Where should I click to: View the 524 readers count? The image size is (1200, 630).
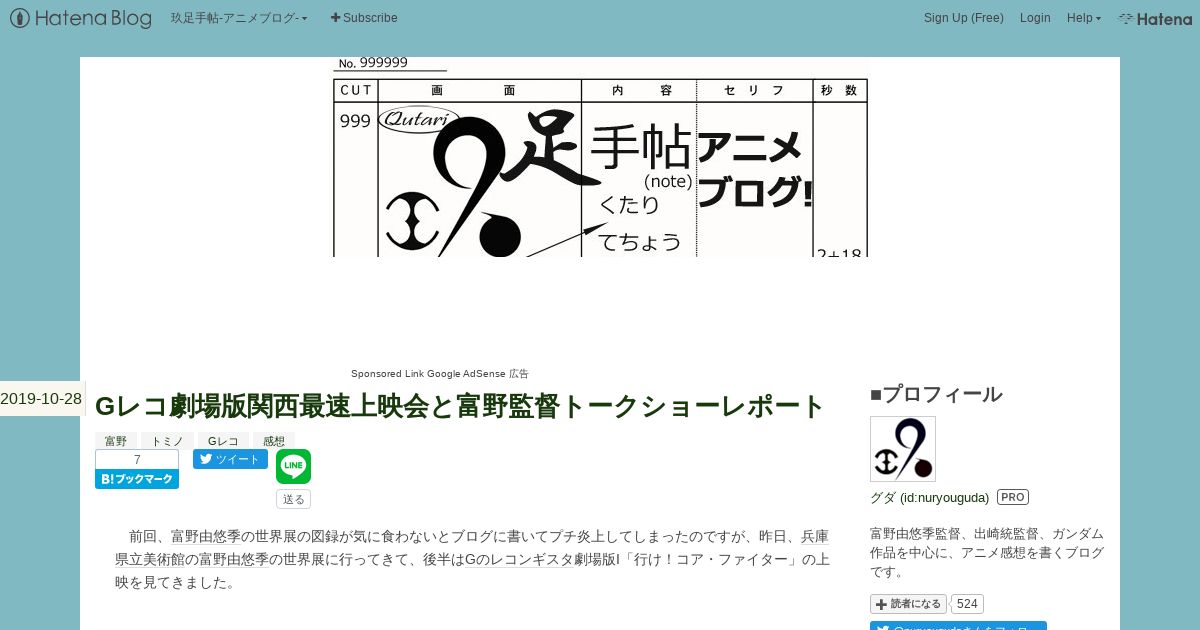coord(967,604)
